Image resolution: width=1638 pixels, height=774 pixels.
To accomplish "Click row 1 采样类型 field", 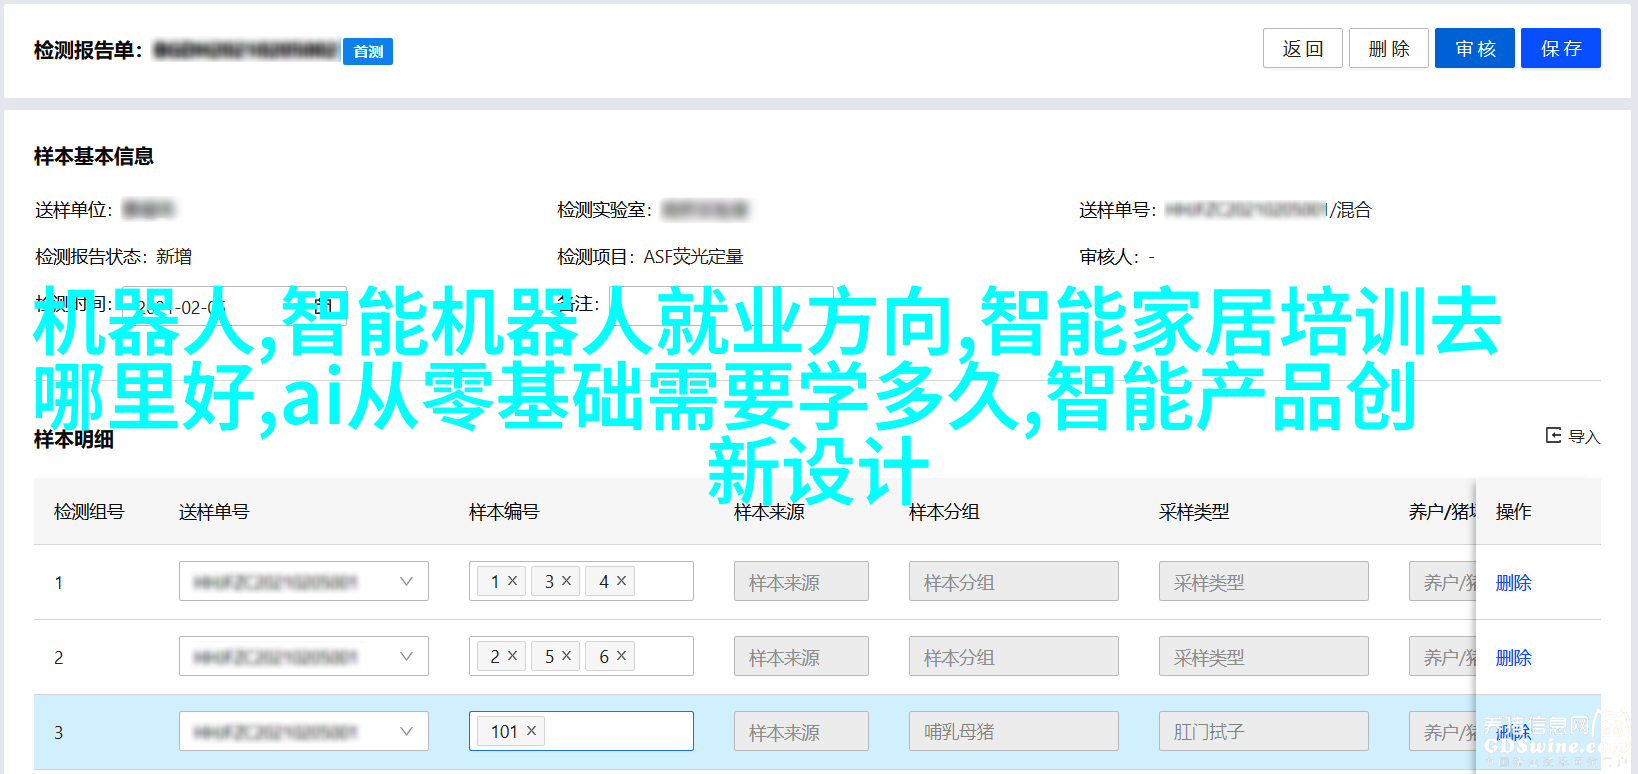I will 1264,581.
